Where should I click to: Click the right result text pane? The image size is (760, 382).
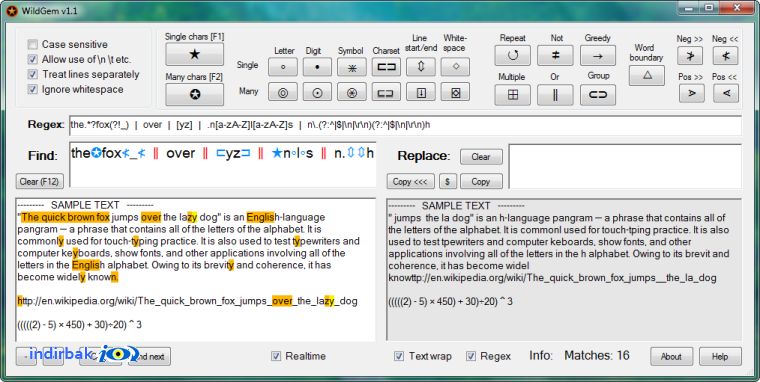[x=564, y=269]
